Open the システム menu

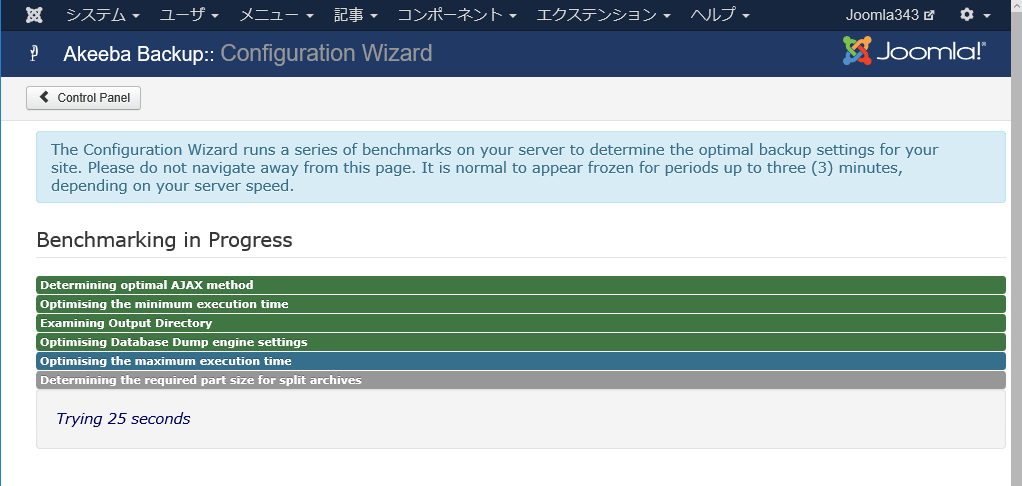click(x=103, y=15)
